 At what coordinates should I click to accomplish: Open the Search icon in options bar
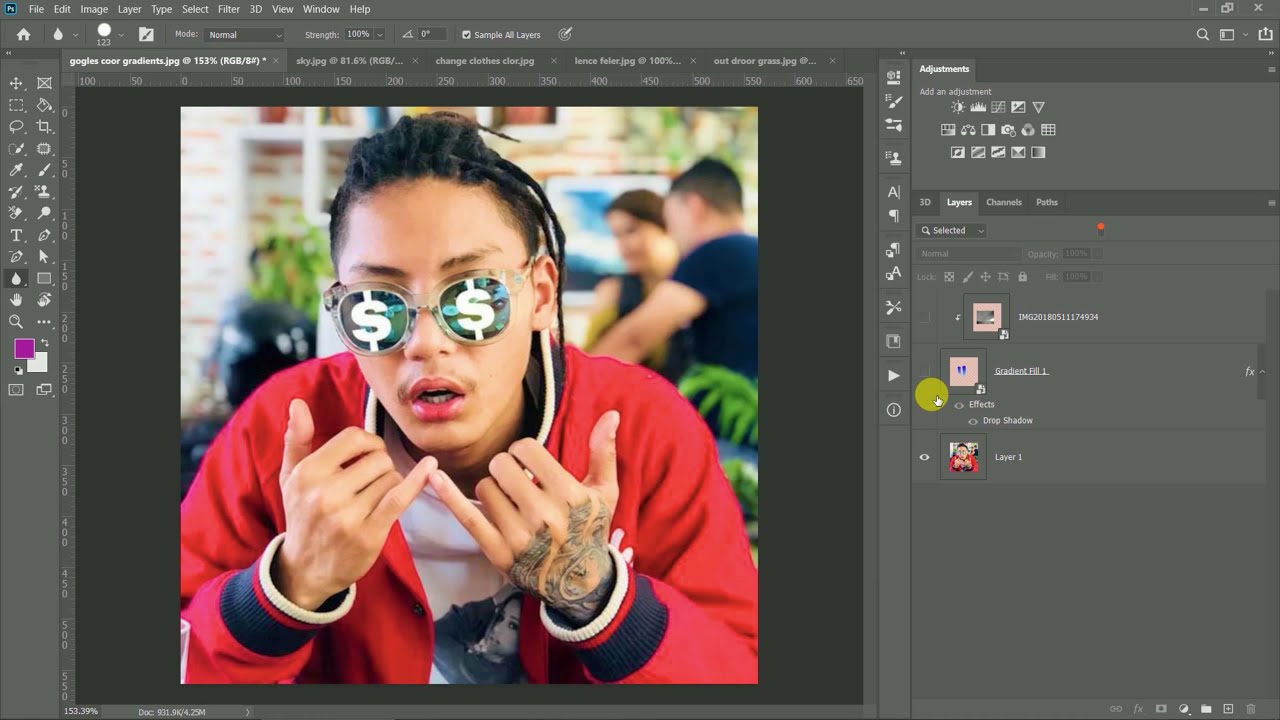(x=1203, y=34)
